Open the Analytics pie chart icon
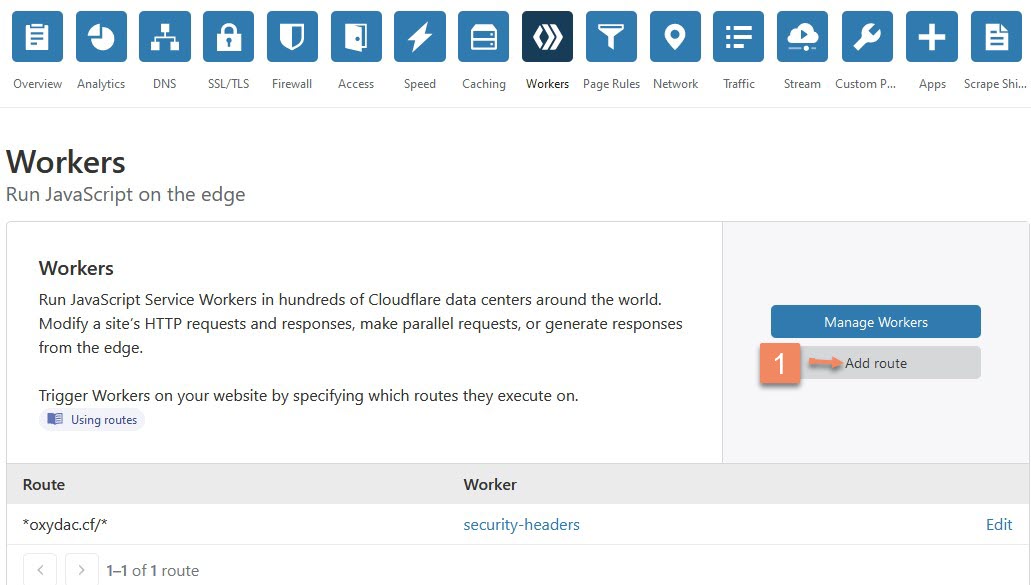The height and width of the screenshot is (585, 1031). pos(101,37)
